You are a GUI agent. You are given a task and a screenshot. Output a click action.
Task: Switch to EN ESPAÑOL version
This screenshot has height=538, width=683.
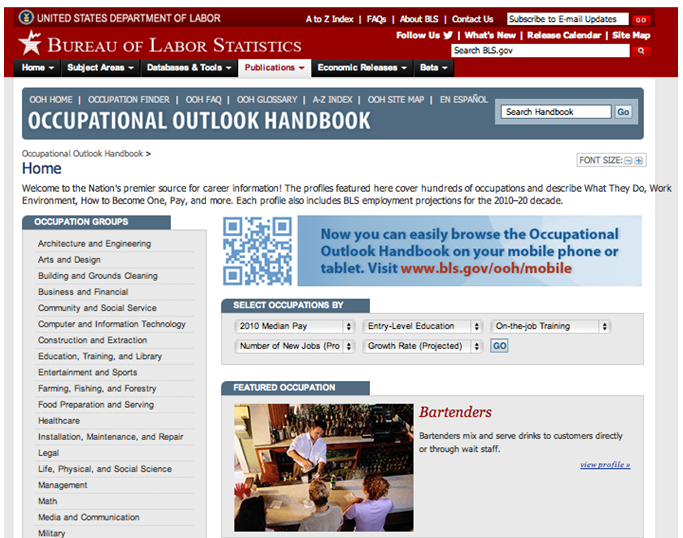point(463,100)
